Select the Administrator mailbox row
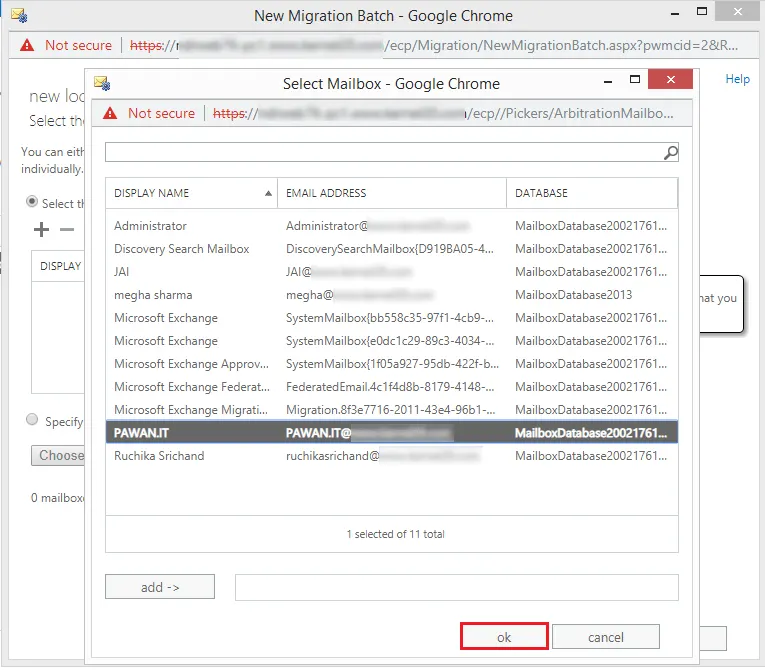The width and height of the screenshot is (765, 670). [150, 226]
